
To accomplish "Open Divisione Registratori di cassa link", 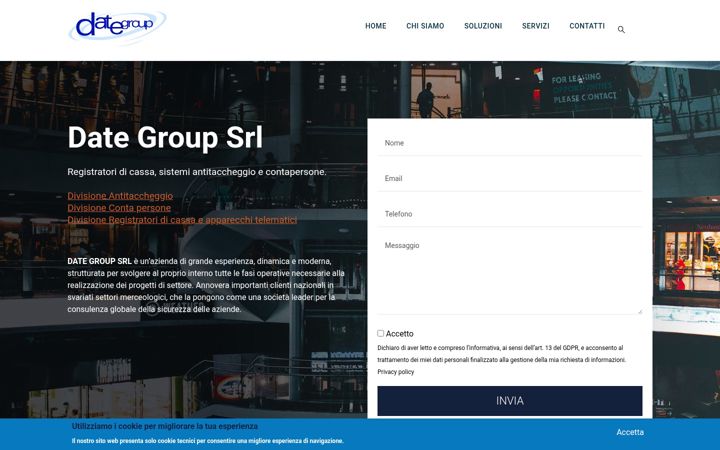I will pos(182,219).
